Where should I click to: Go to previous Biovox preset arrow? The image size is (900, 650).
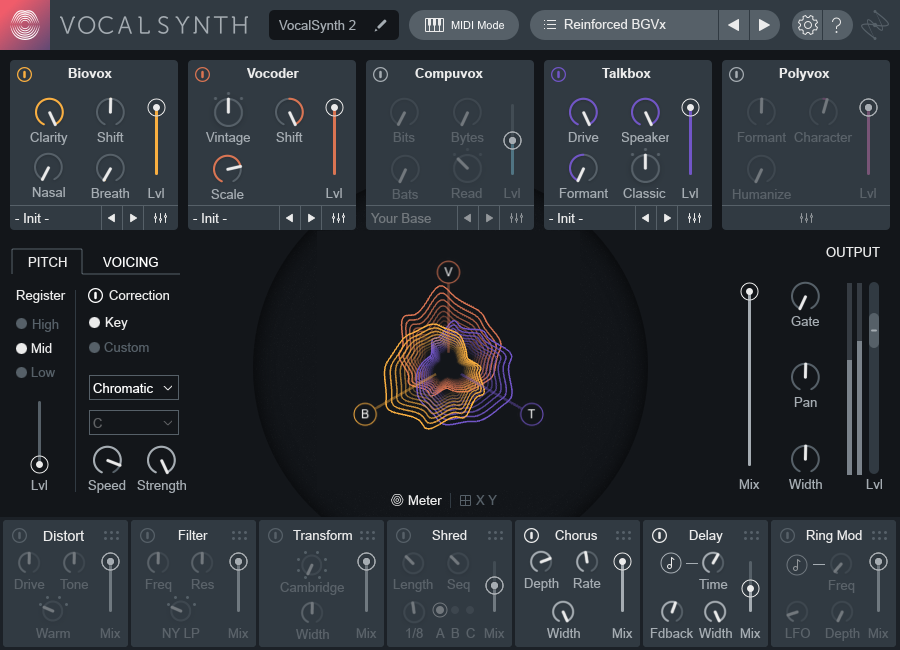[111, 218]
